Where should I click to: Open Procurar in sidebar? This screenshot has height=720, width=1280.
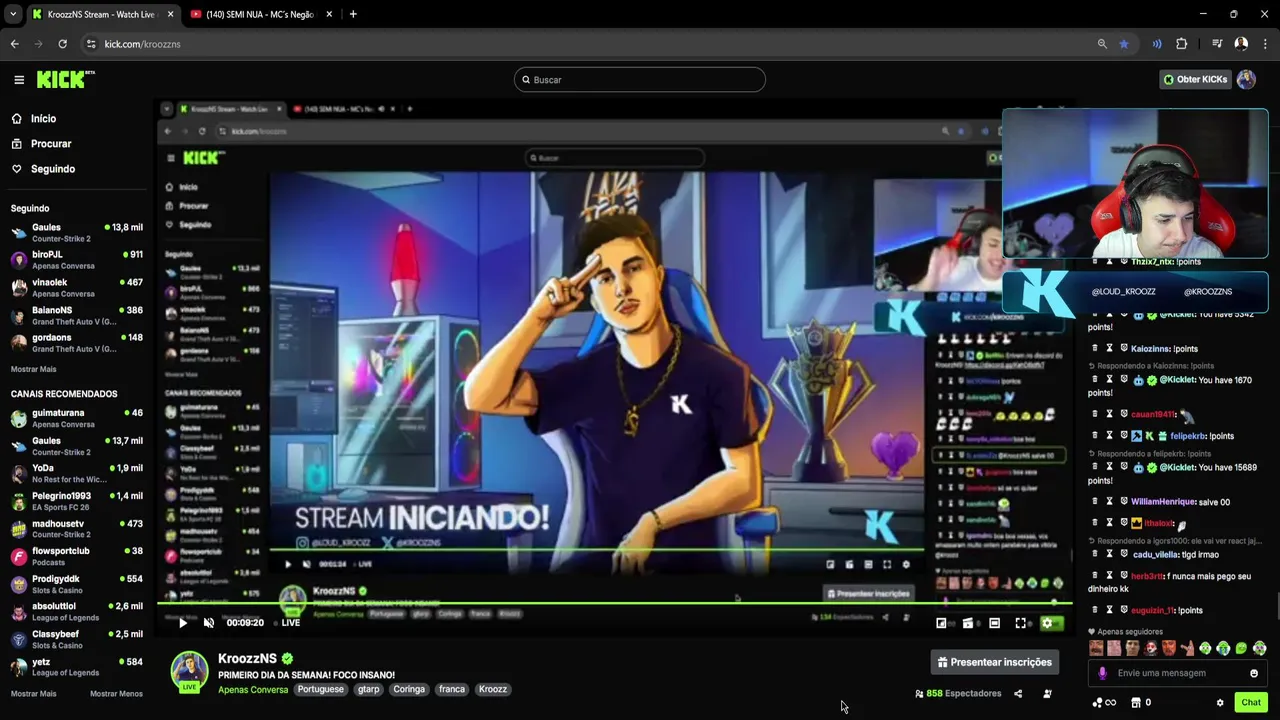point(41,144)
